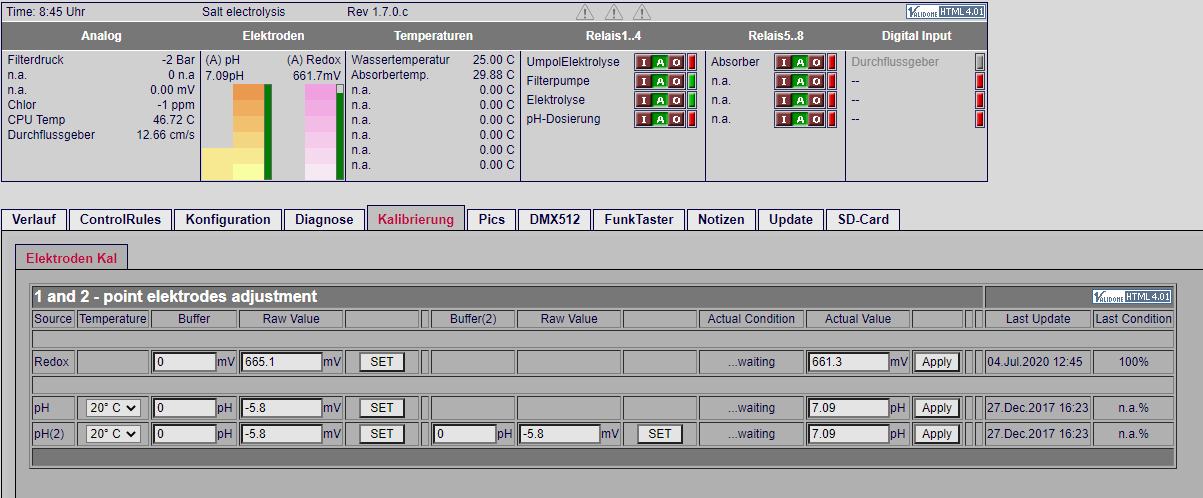This screenshot has width=1203, height=498.
Task: Click the Filterpumpe green status LED
Action: point(691,81)
